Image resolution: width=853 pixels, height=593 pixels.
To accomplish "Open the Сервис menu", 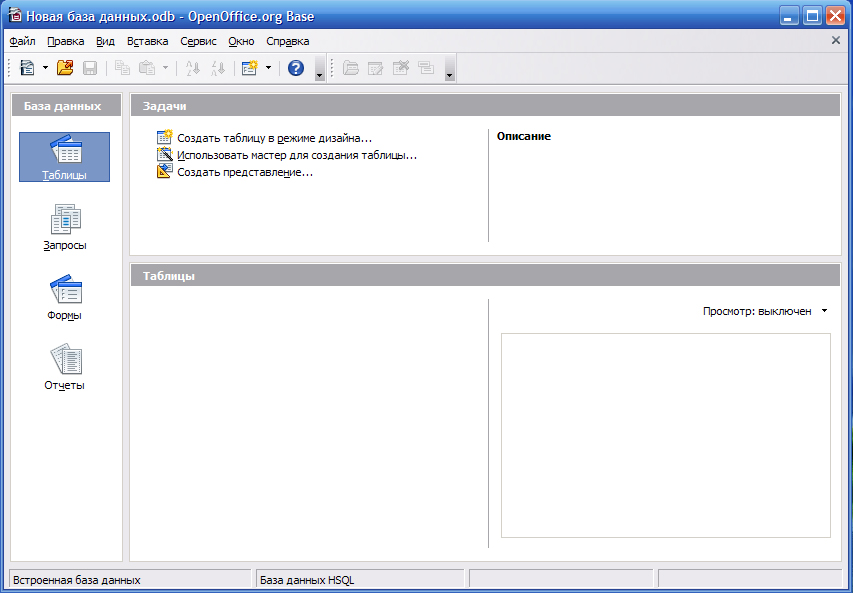I will pyautogui.click(x=198, y=41).
